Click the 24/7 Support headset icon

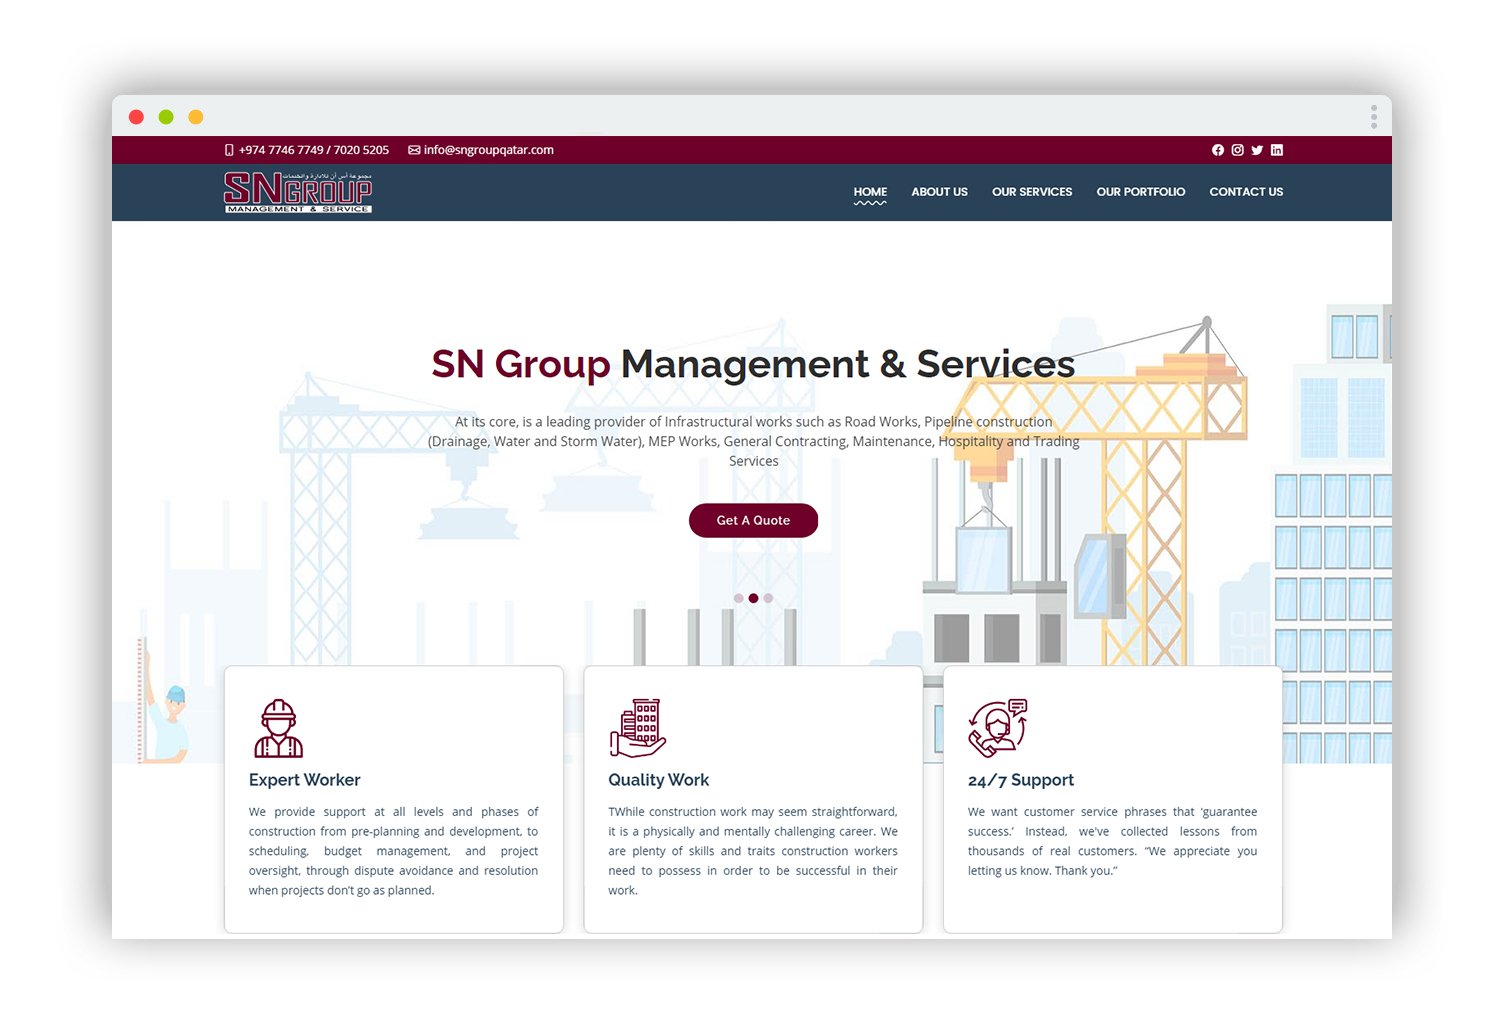pos(996,728)
